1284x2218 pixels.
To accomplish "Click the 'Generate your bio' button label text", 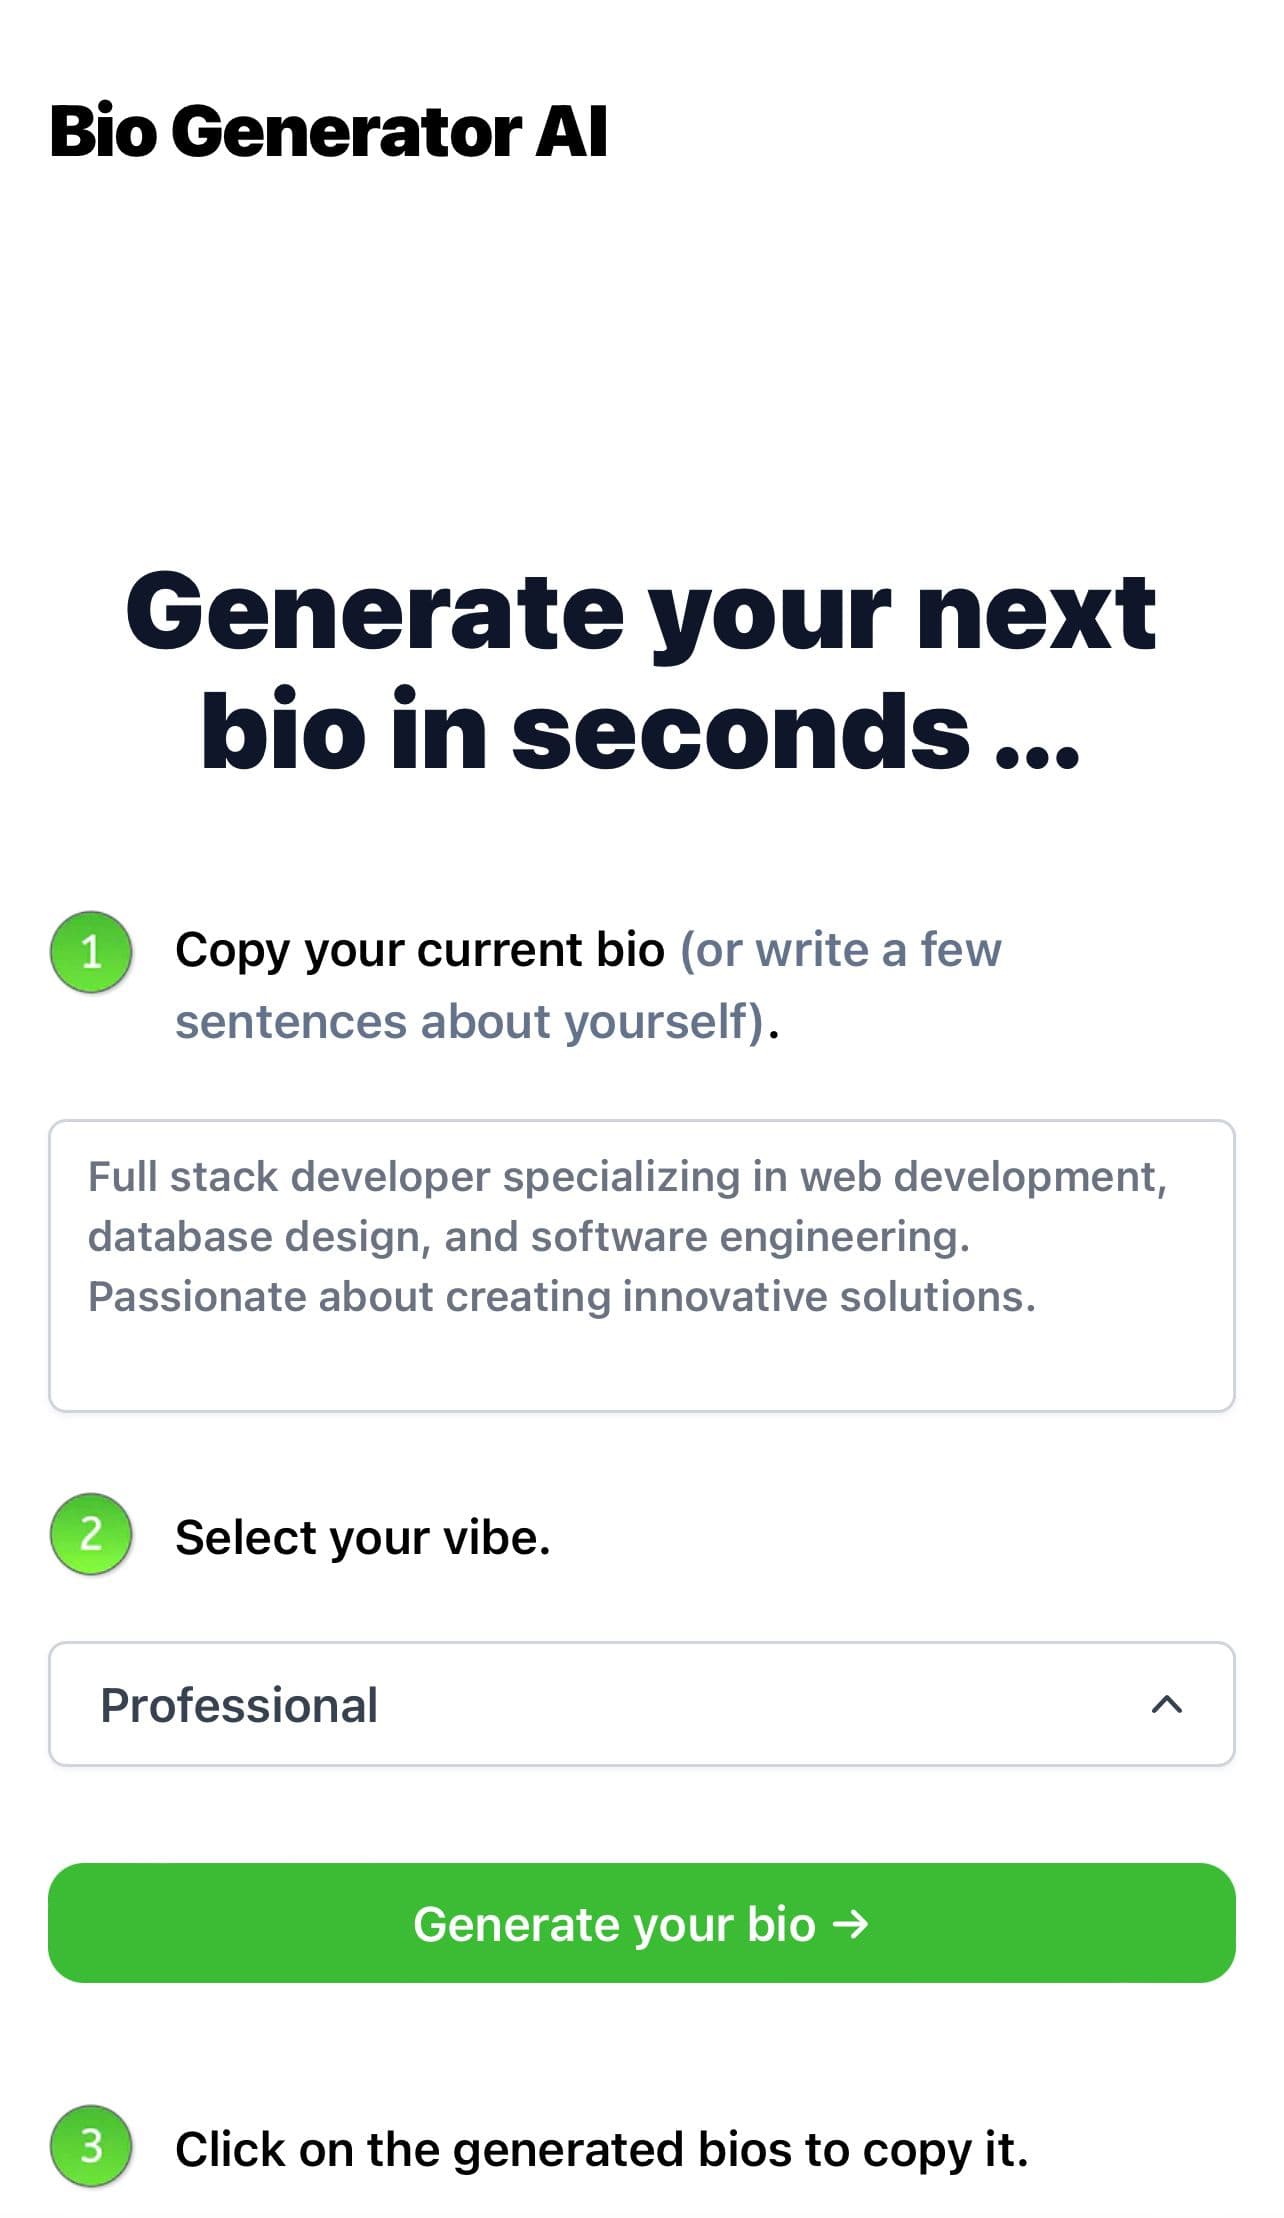I will click(x=614, y=1924).
